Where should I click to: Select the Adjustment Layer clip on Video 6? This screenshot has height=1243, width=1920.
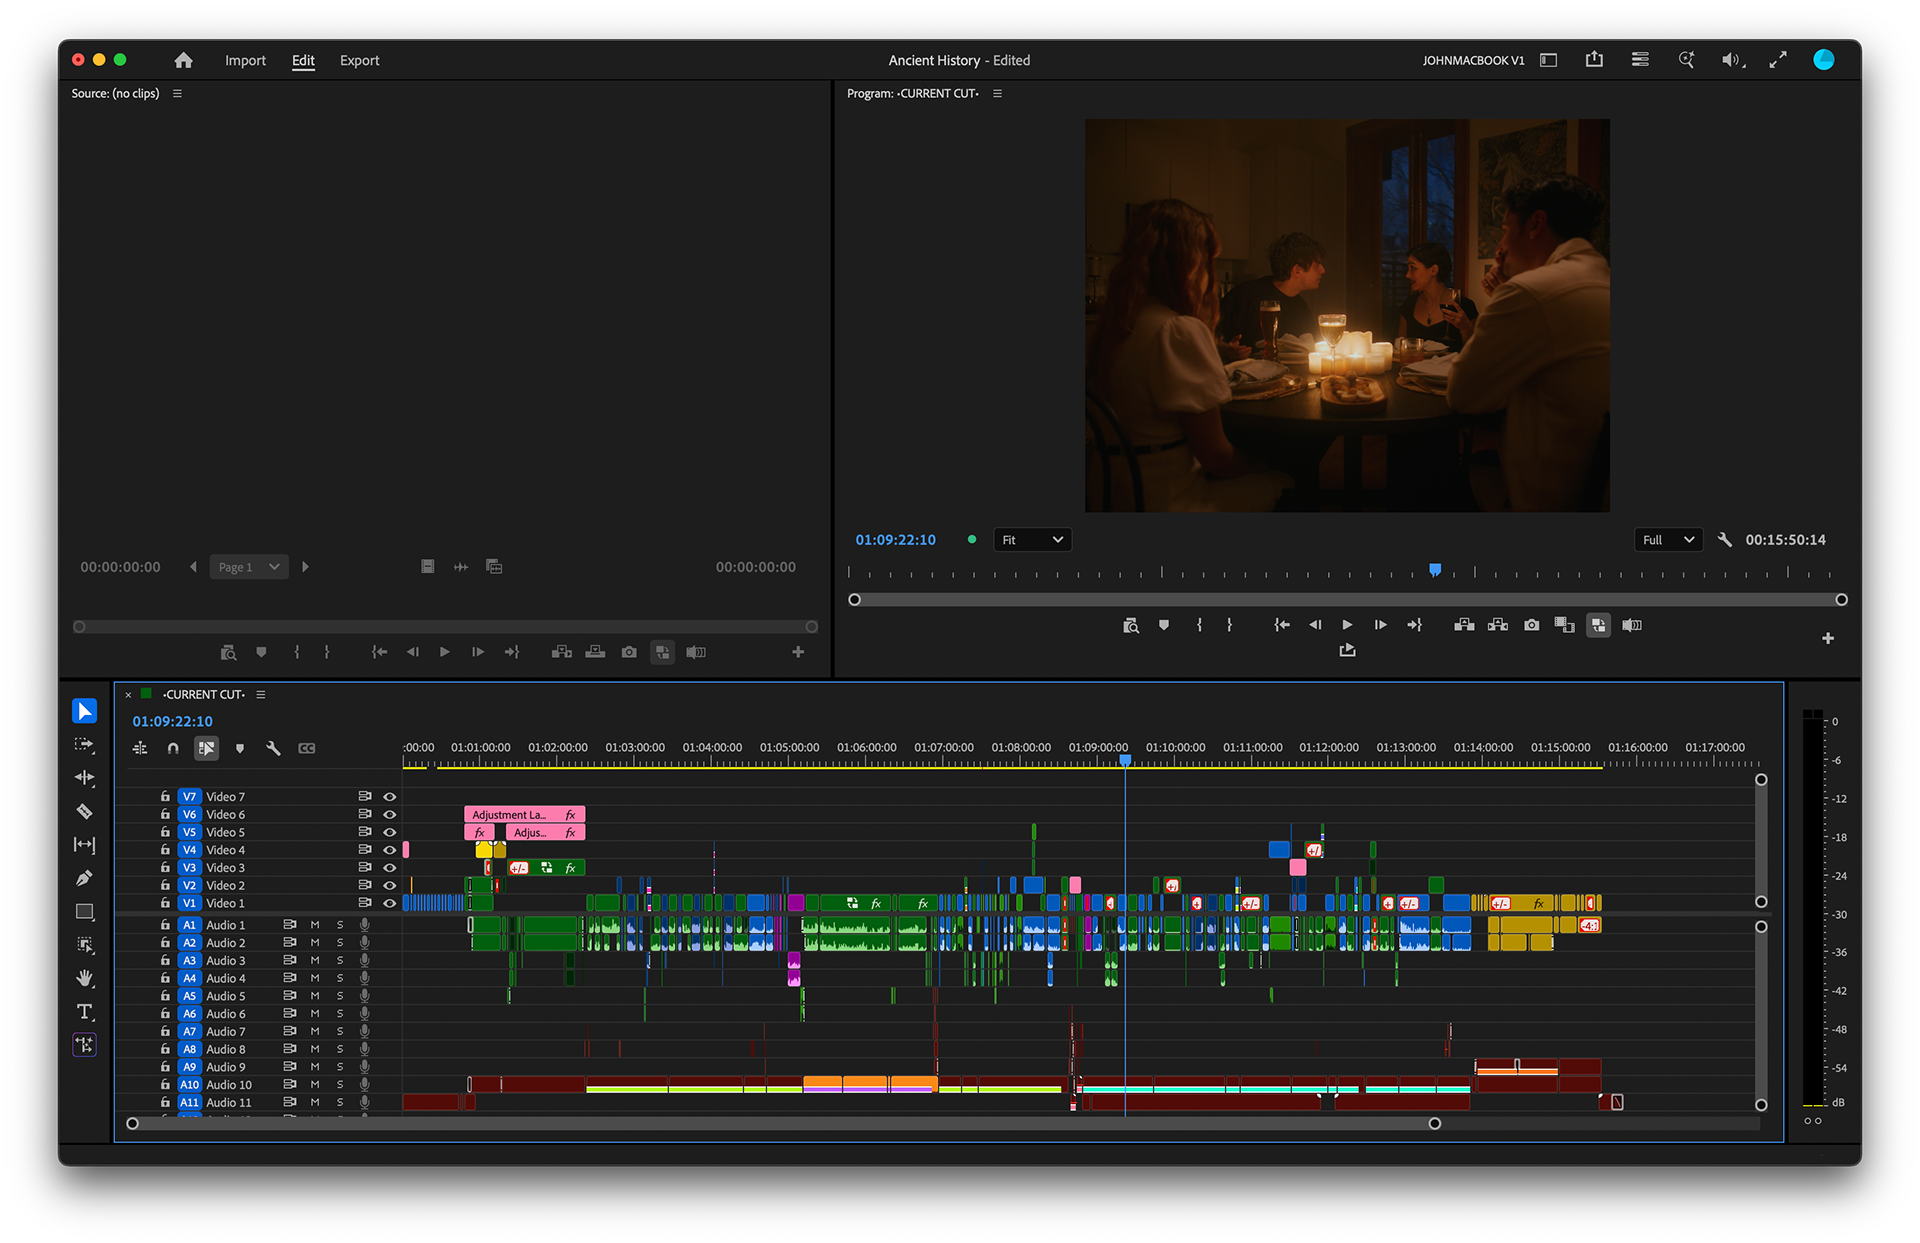[x=524, y=815]
